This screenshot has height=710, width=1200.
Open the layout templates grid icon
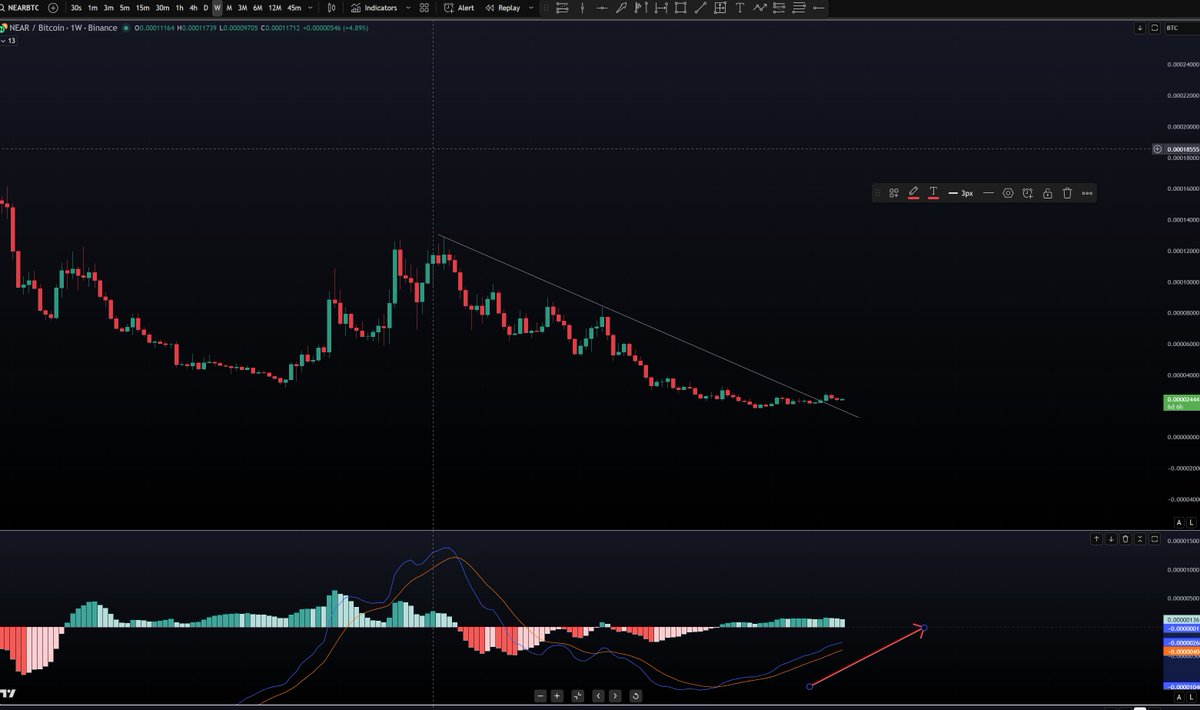pos(425,7)
